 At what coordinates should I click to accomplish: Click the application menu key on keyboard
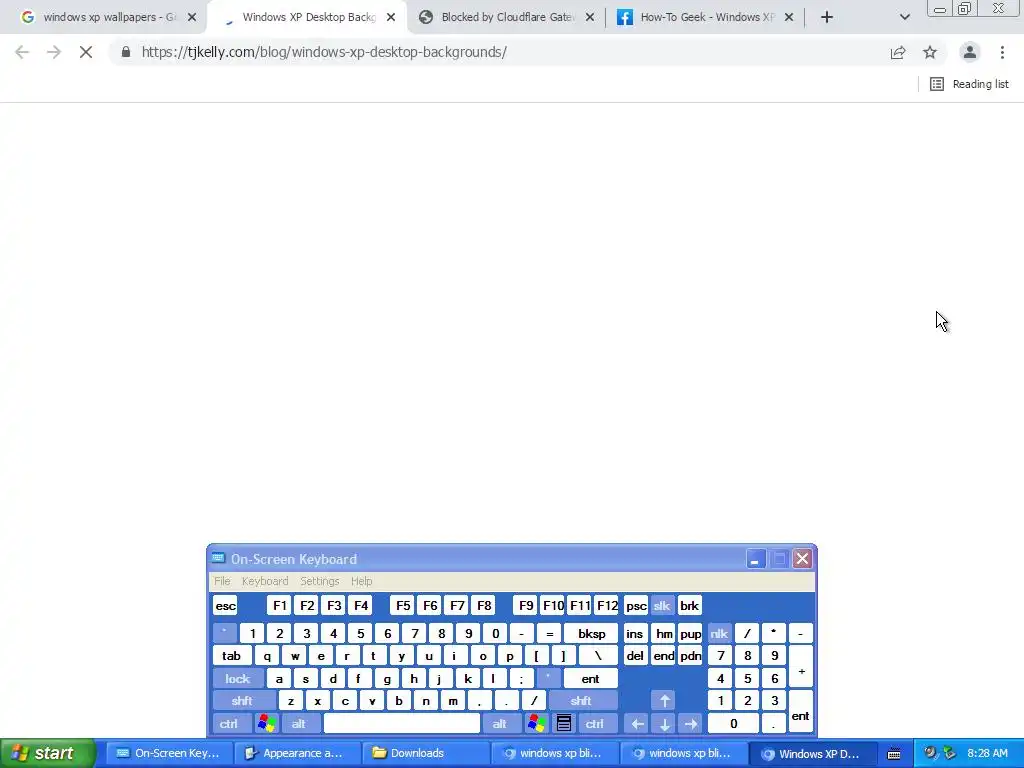pyautogui.click(x=564, y=724)
